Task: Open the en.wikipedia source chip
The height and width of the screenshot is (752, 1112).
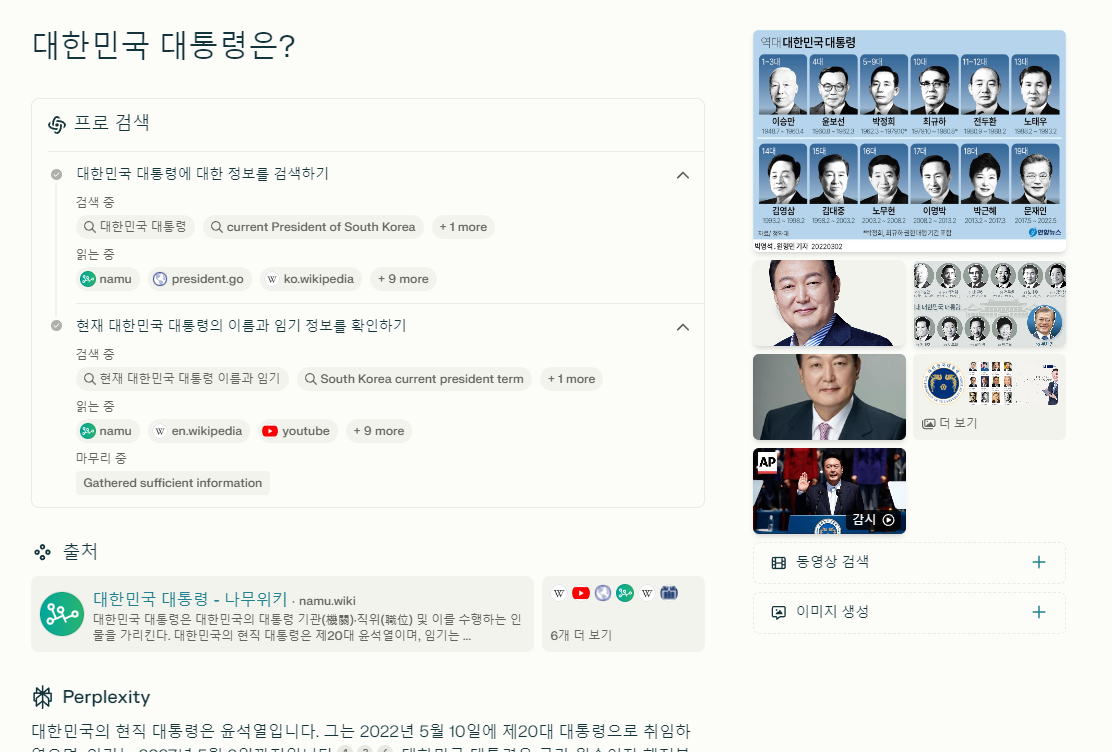Action: coord(199,431)
